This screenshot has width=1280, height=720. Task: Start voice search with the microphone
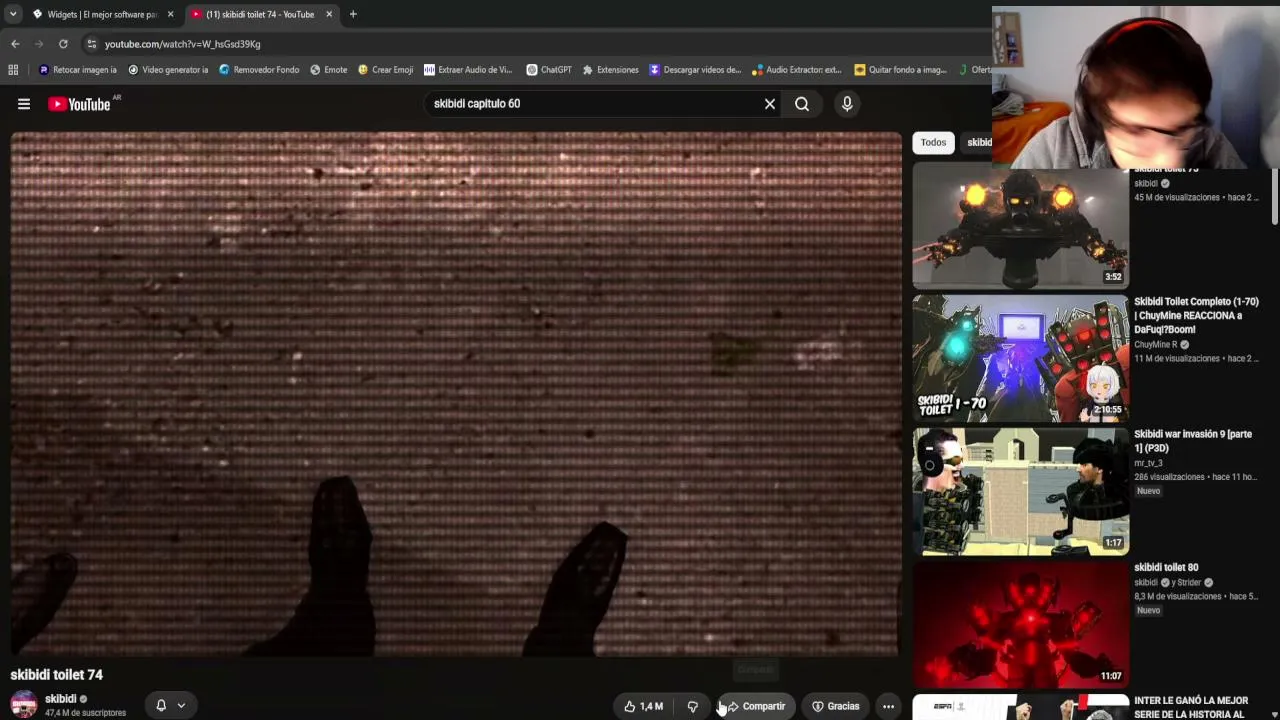point(847,104)
